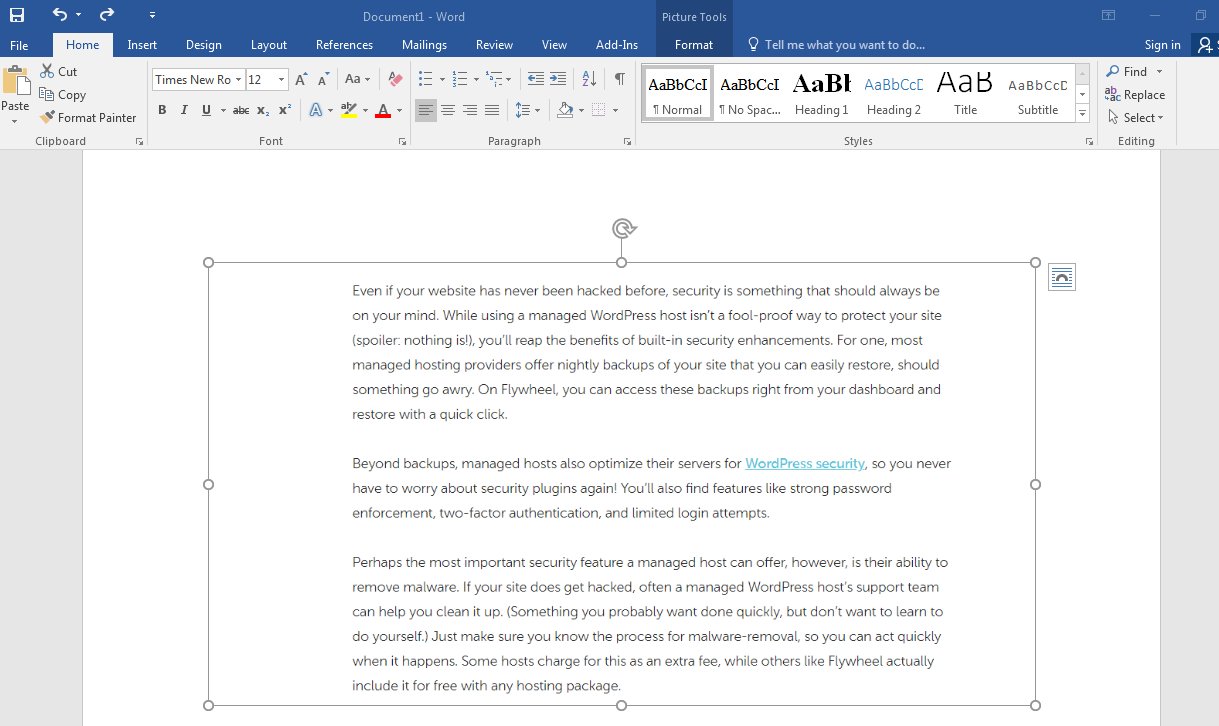This screenshot has width=1219, height=726.
Task: Toggle italic formatting
Action: pos(182,110)
